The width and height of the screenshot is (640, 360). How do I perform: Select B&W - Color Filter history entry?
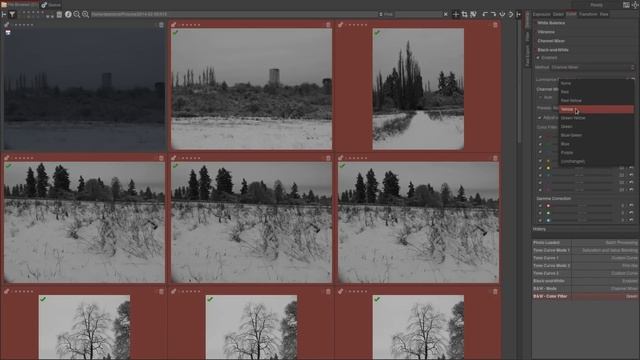(585, 296)
